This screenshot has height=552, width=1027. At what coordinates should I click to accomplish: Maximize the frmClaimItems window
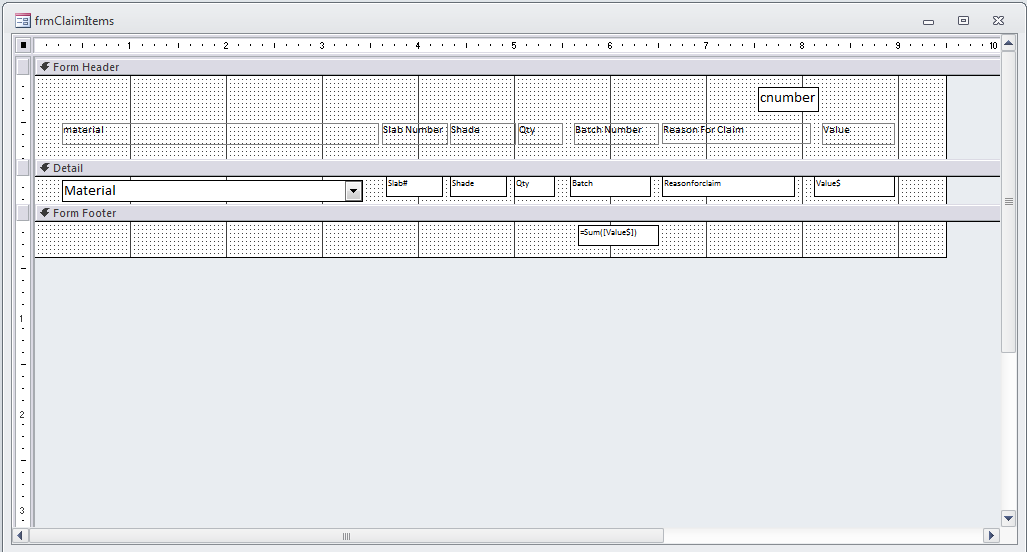coord(963,21)
